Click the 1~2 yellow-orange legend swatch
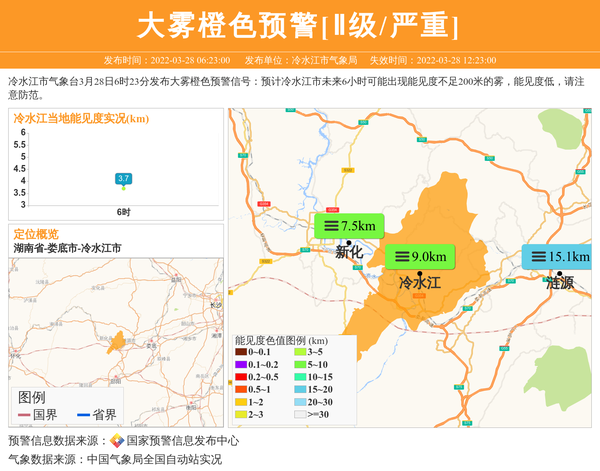 [x=241, y=402]
